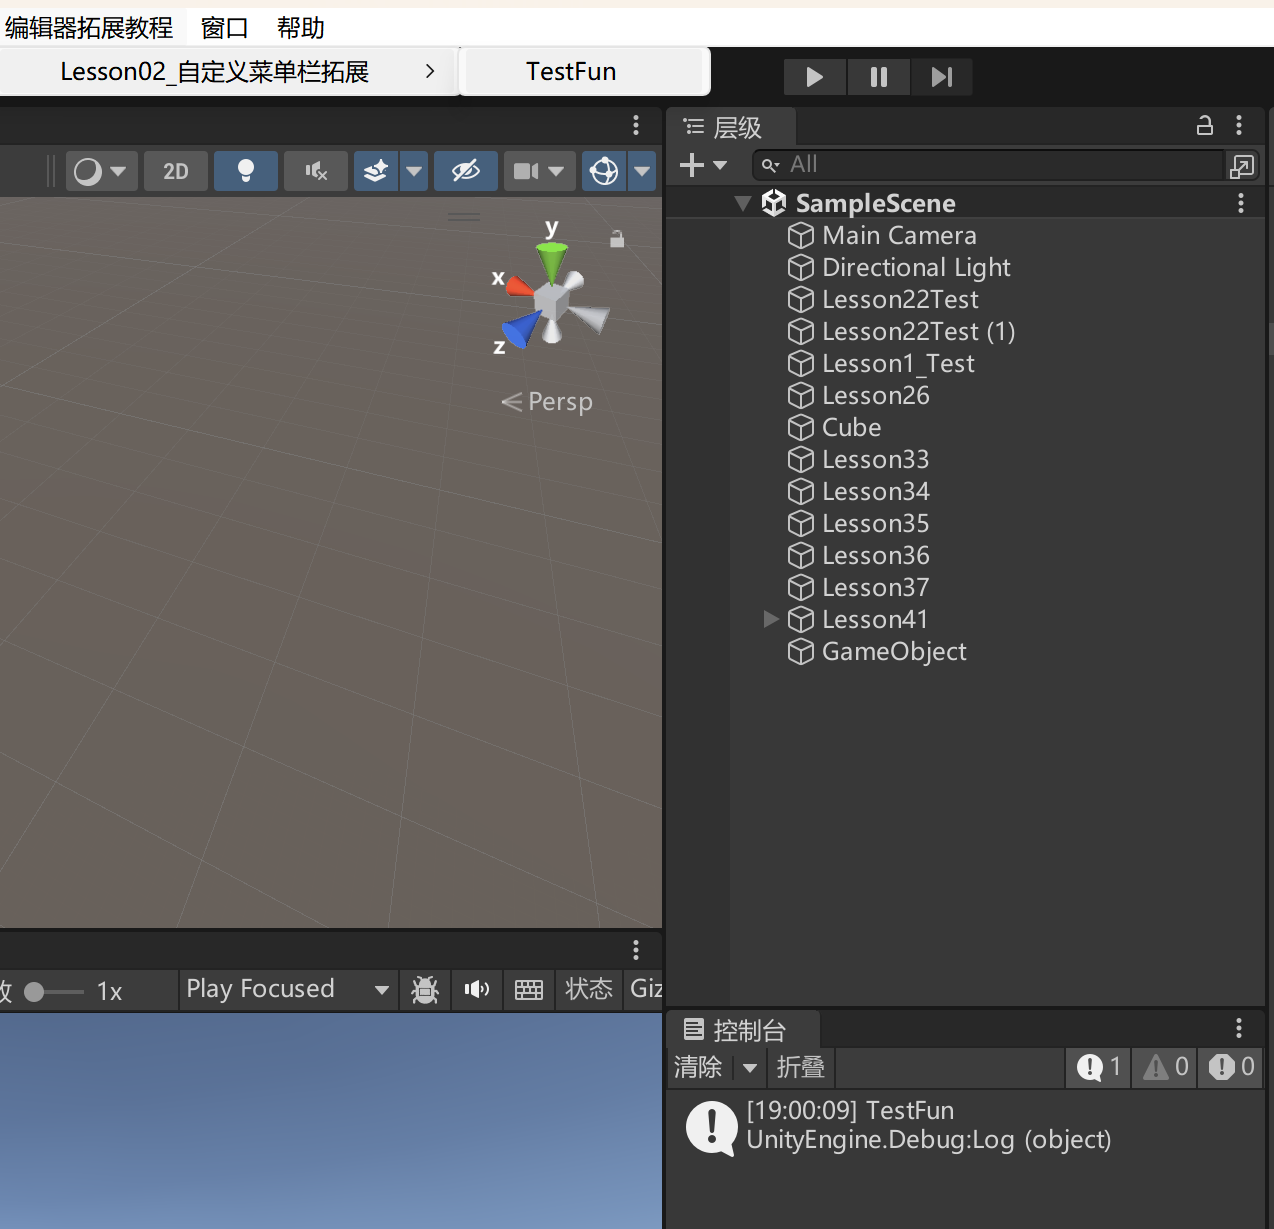The width and height of the screenshot is (1274, 1229).
Task: Toggle scene audio mute icon
Action: (x=316, y=171)
